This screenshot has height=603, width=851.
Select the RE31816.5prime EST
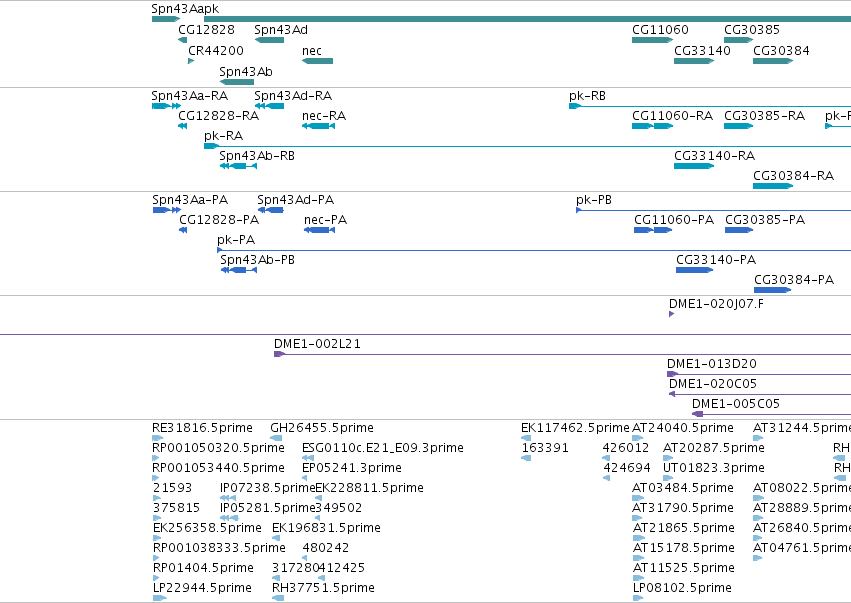click(x=157, y=438)
